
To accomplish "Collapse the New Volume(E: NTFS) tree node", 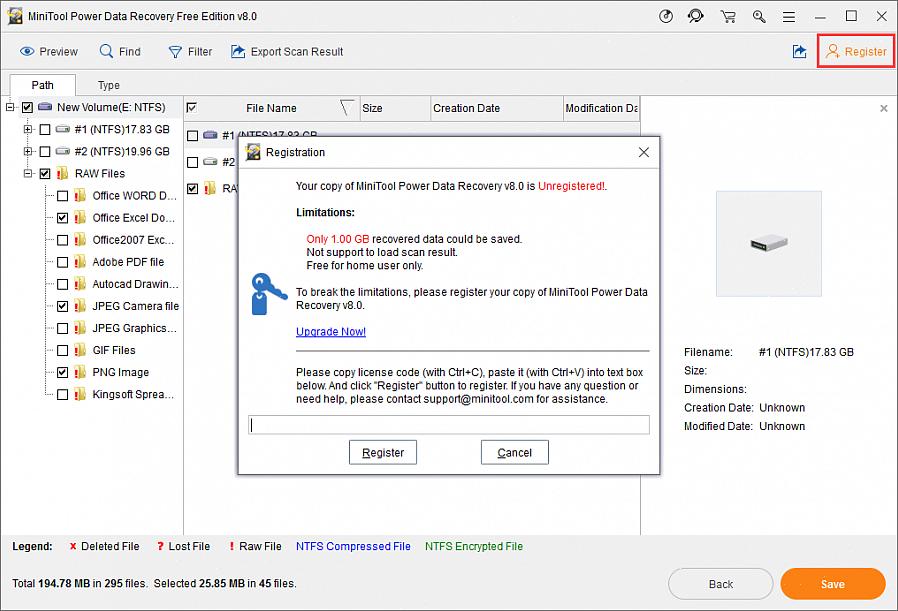I will click(x=10, y=107).
